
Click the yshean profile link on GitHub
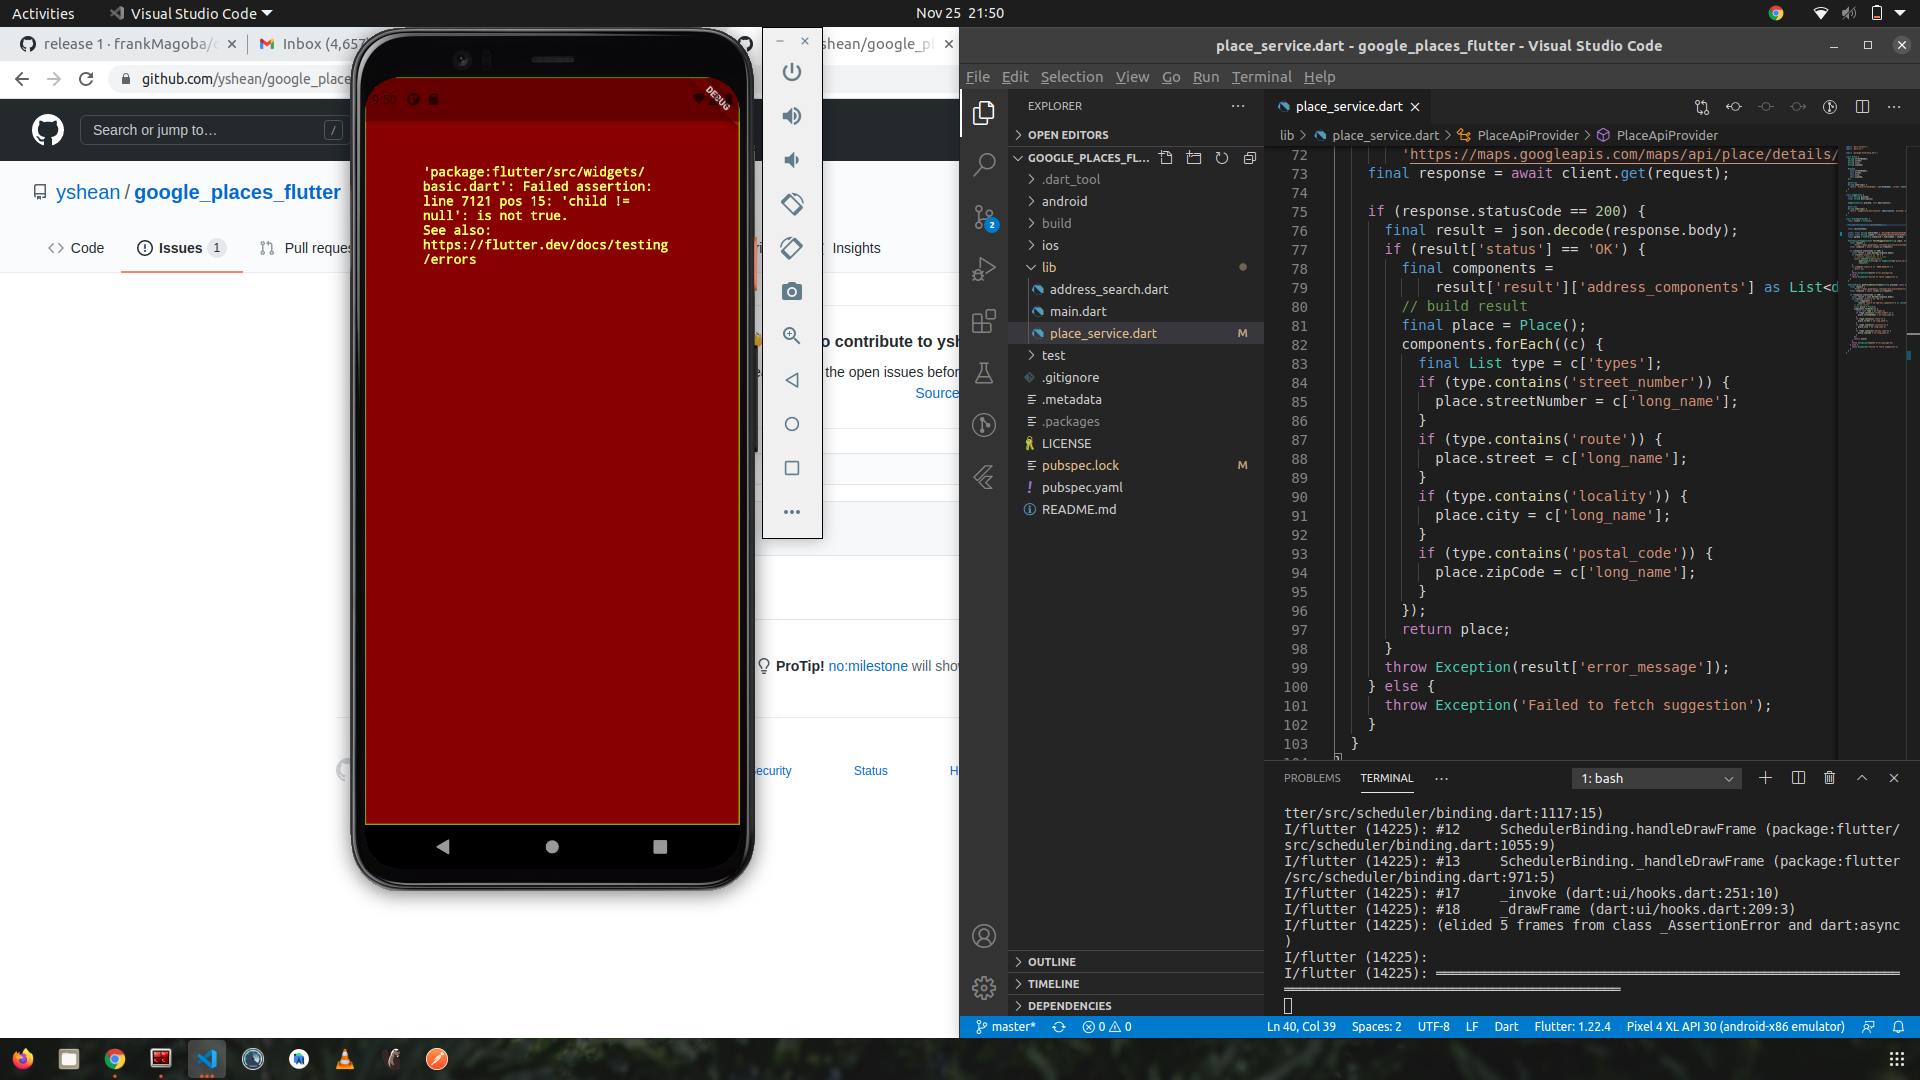point(88,192)
